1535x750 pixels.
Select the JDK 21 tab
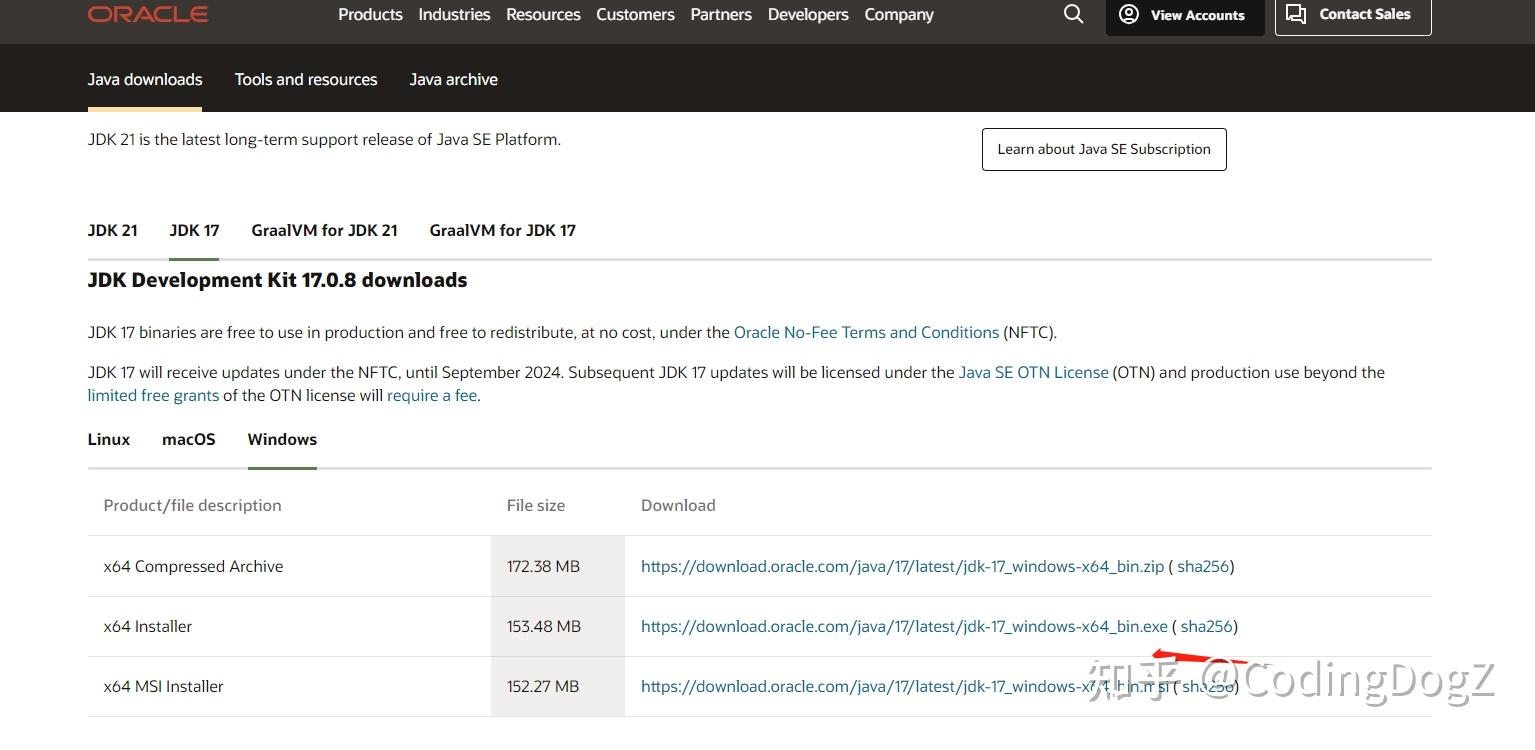click(113, 231)
